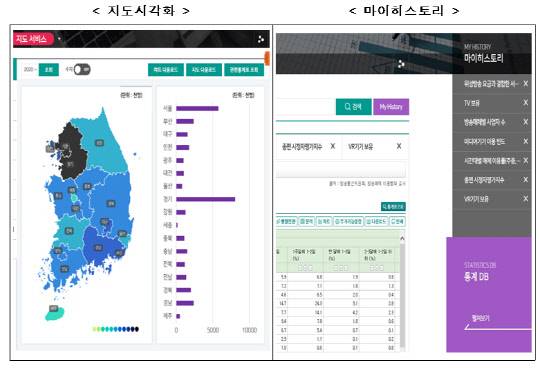Open the year selector showing 2020
The width and height of the screenshot is (540, 368).
[x=30, y=70]
